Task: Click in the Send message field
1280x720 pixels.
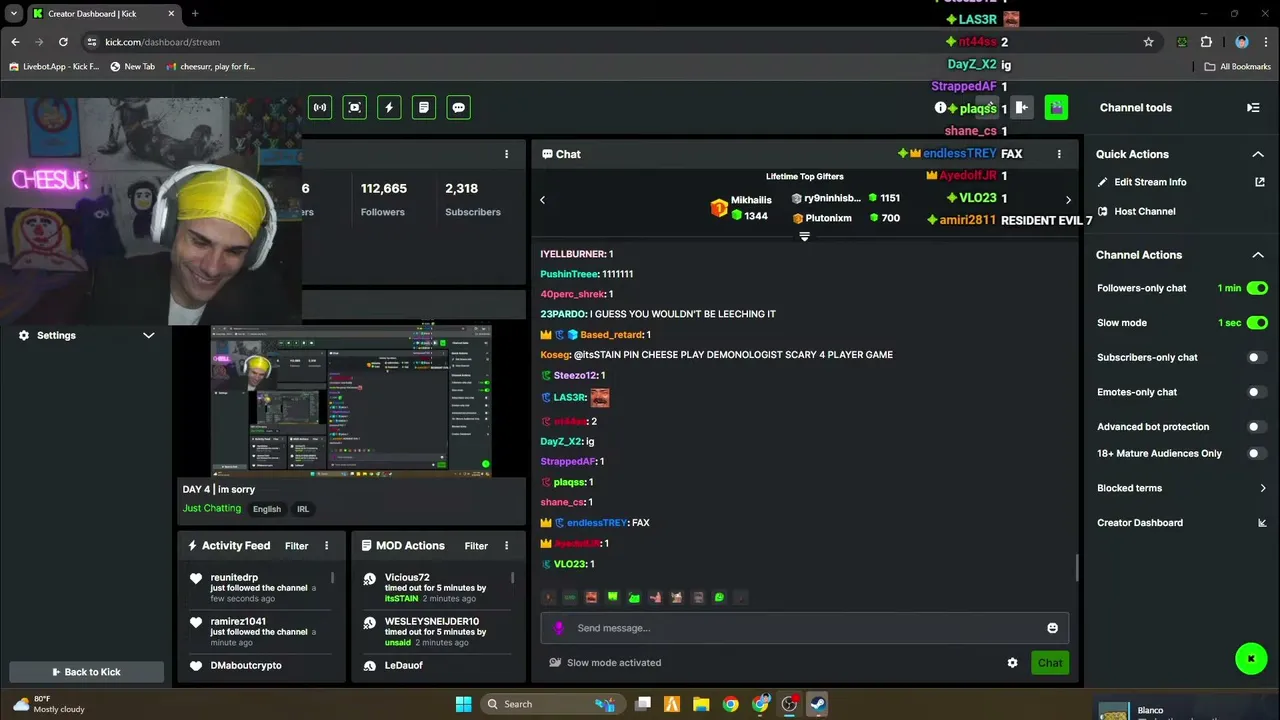Action: point(805,628)
